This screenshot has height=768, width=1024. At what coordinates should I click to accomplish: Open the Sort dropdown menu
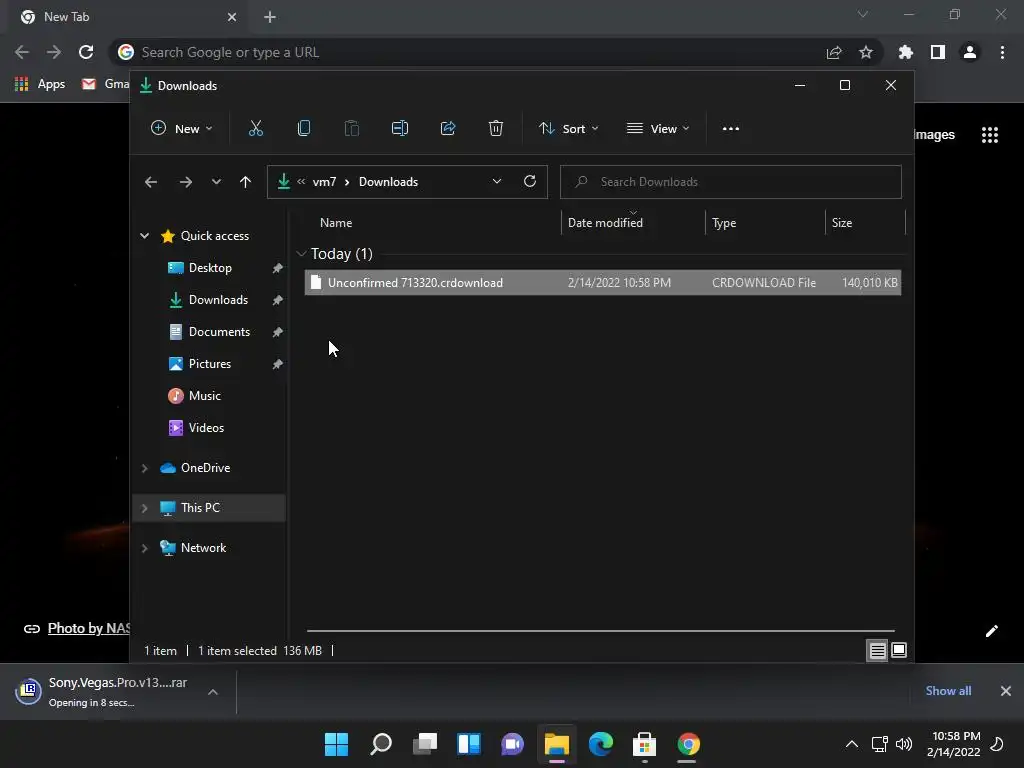click(568, 129)
